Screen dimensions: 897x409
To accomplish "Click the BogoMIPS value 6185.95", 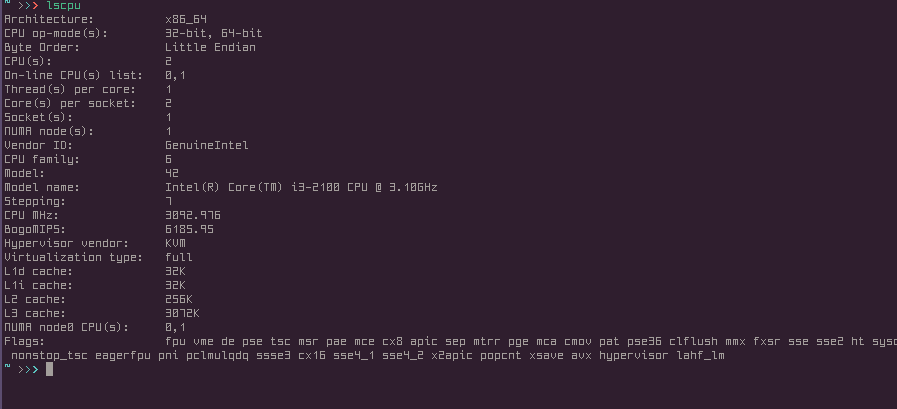I will pyautogui.click(x=189, y=229).
